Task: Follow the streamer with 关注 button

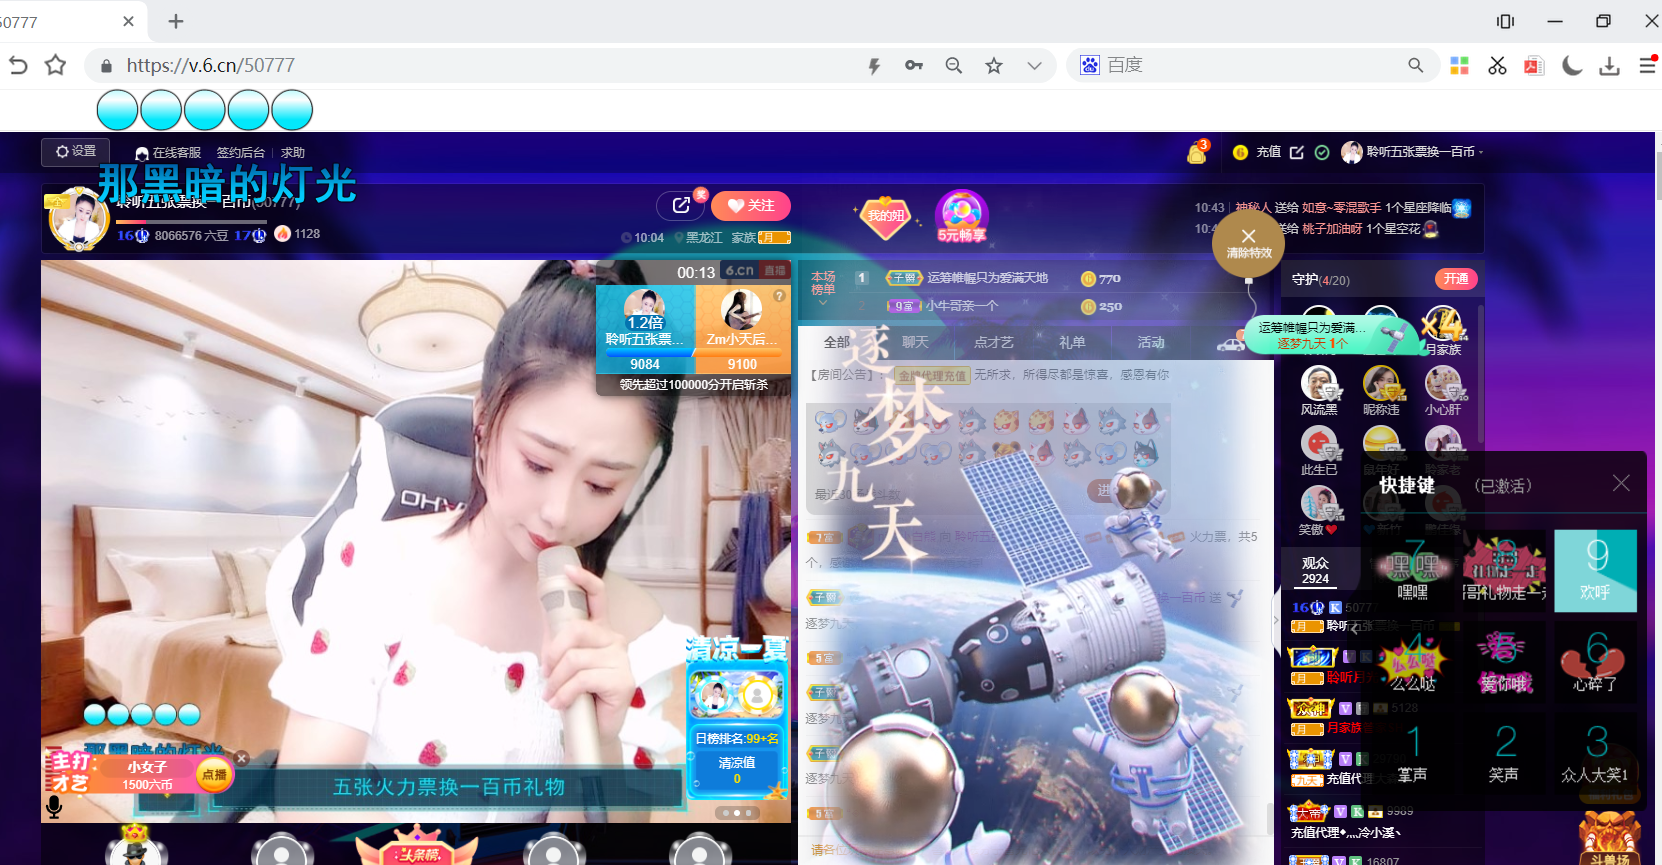Action: pos(751,205)
